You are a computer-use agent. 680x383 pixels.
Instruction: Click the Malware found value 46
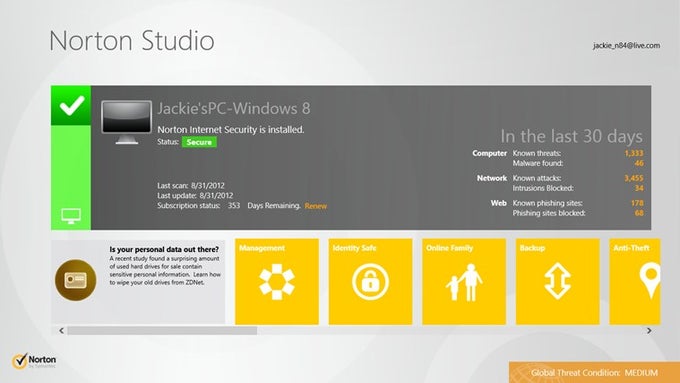point(639,163)
